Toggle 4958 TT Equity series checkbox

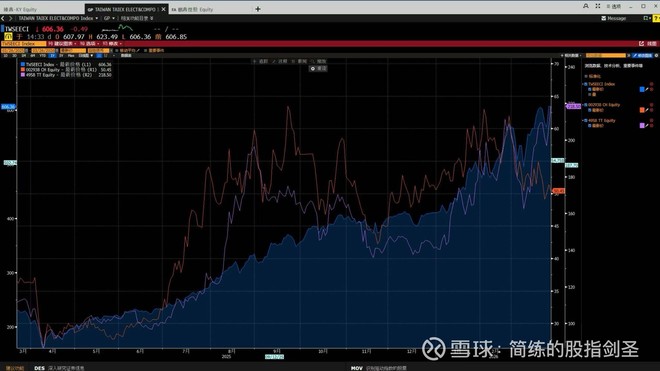585,120
